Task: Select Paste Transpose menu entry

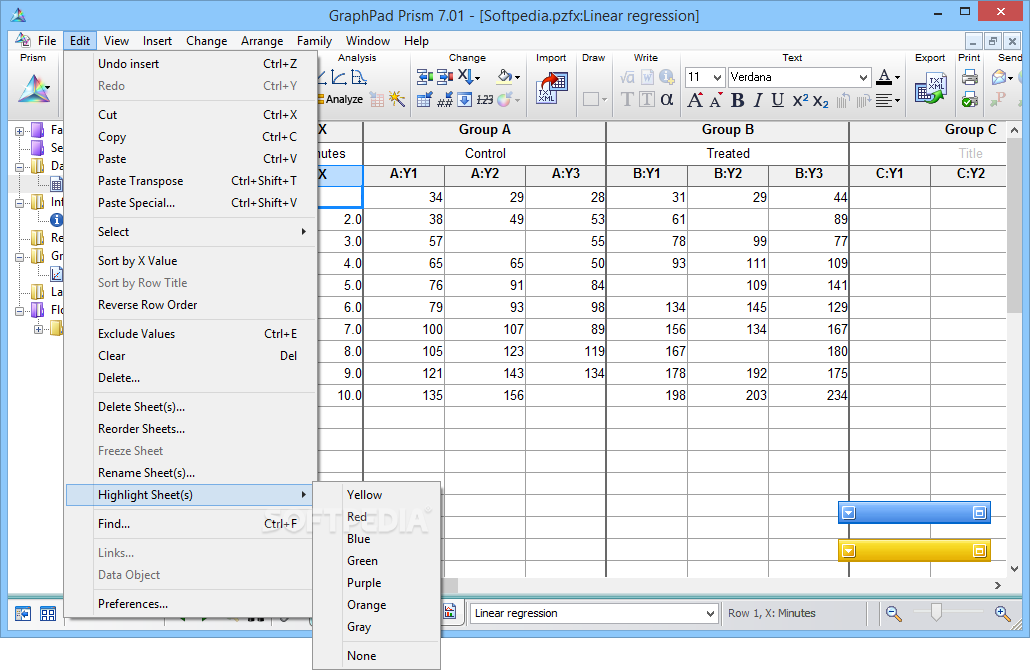Action: coord(191,181)
